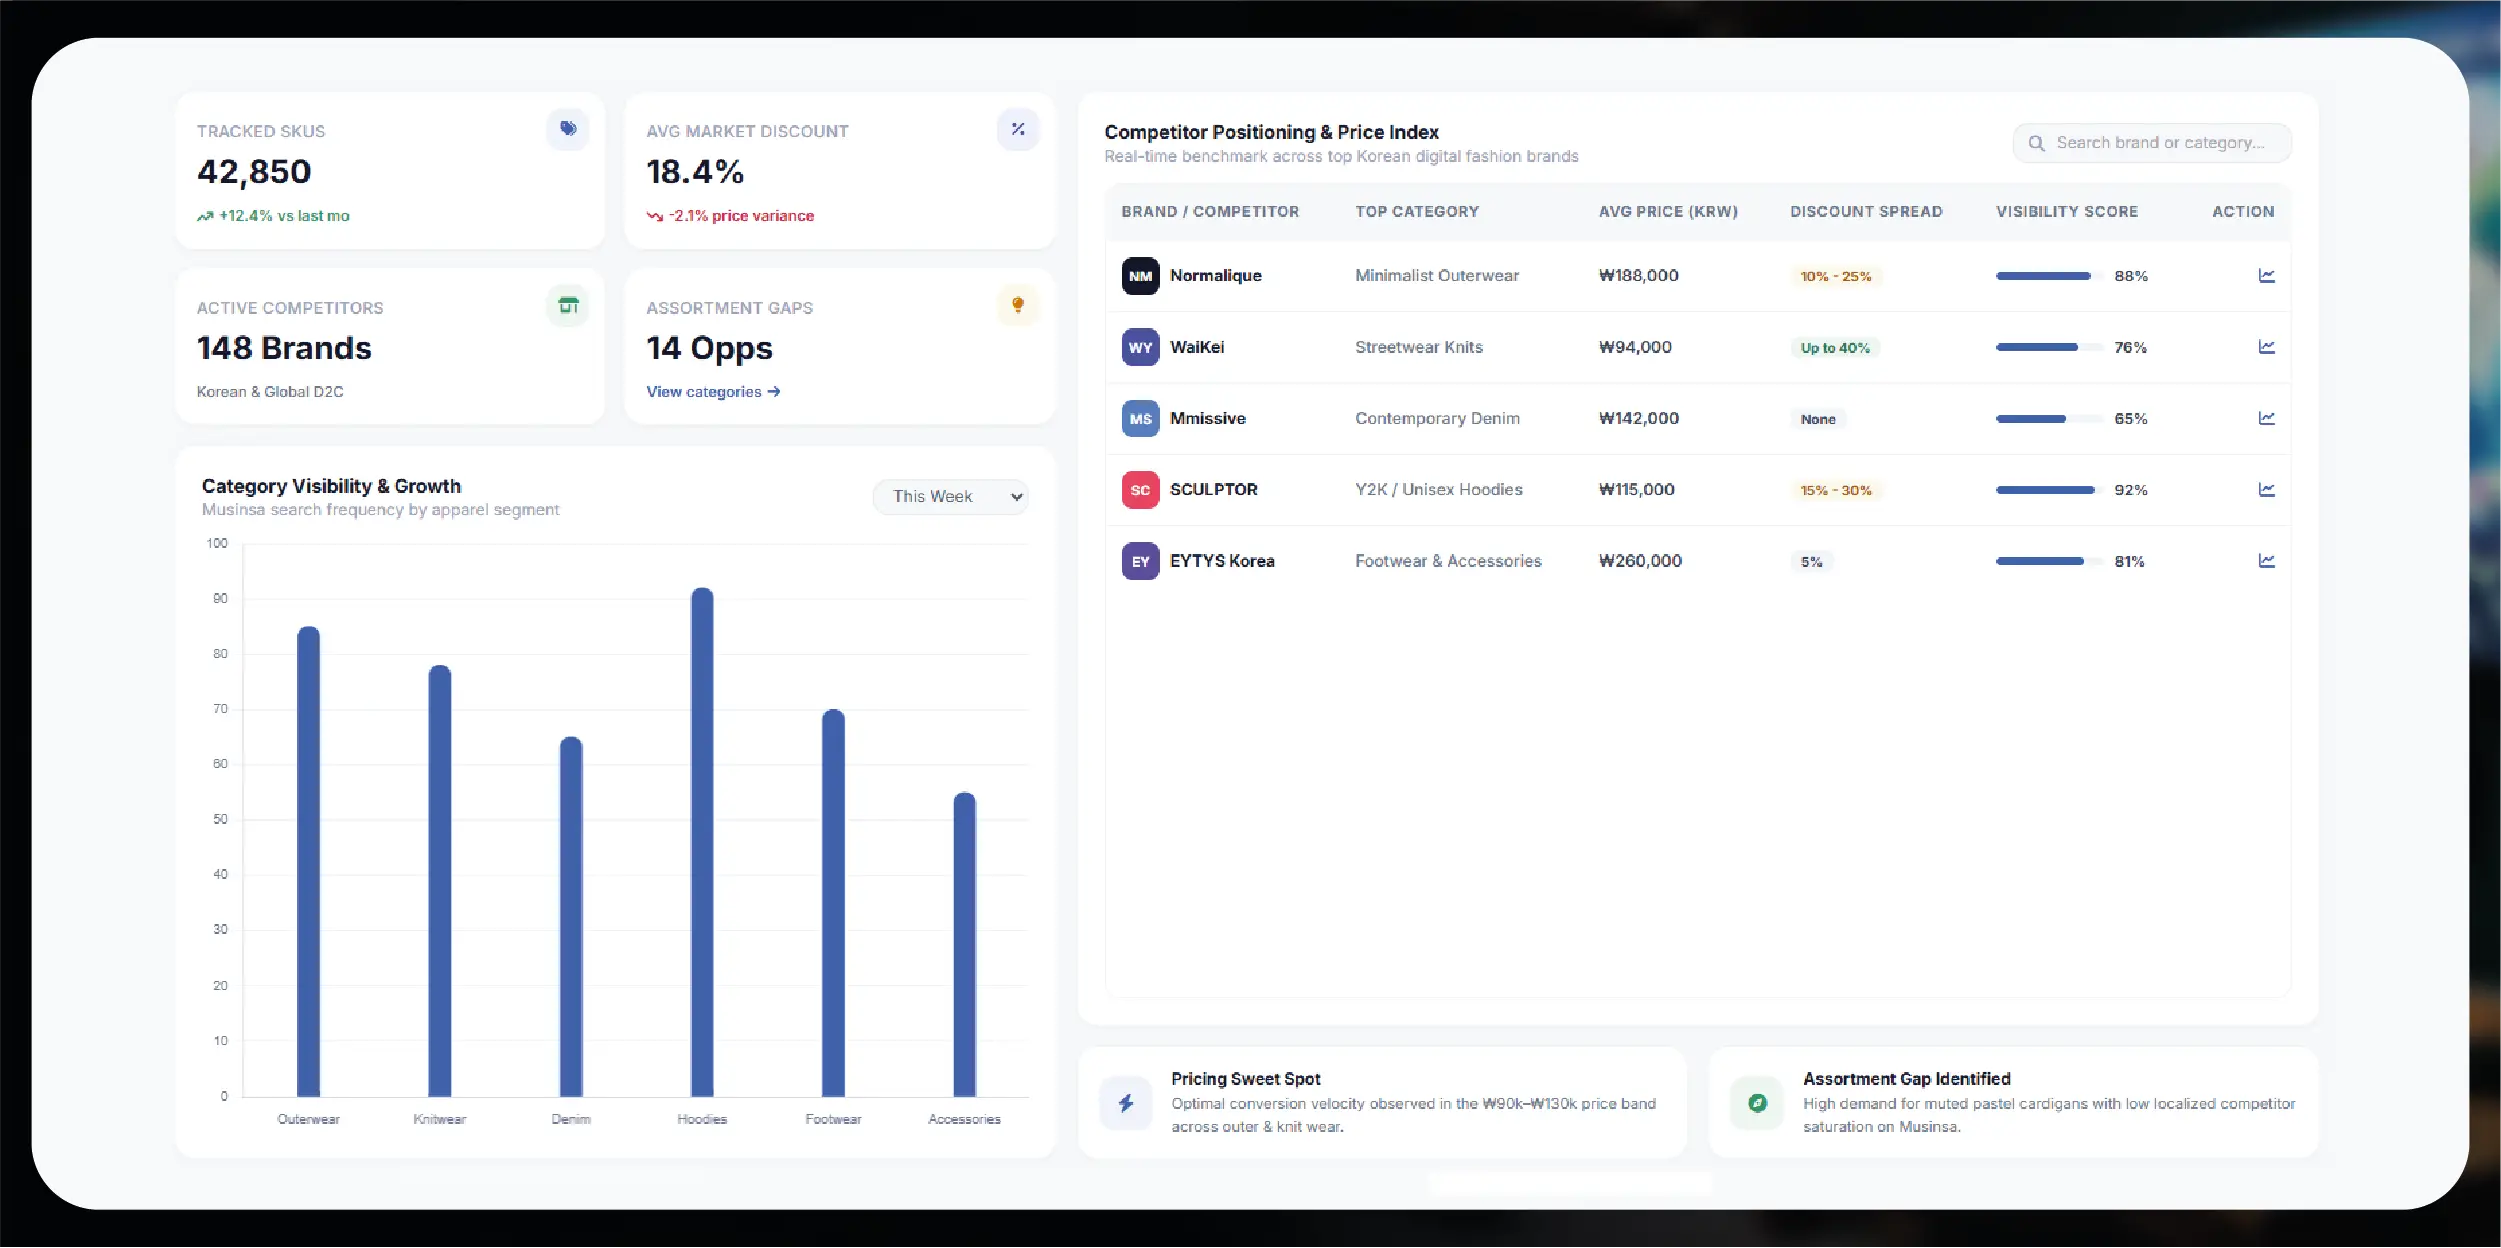Click the EY brand avatar for EYTYS Korea
The height and width of the screenshot is (1248, 2501).
coord(1140,561)
